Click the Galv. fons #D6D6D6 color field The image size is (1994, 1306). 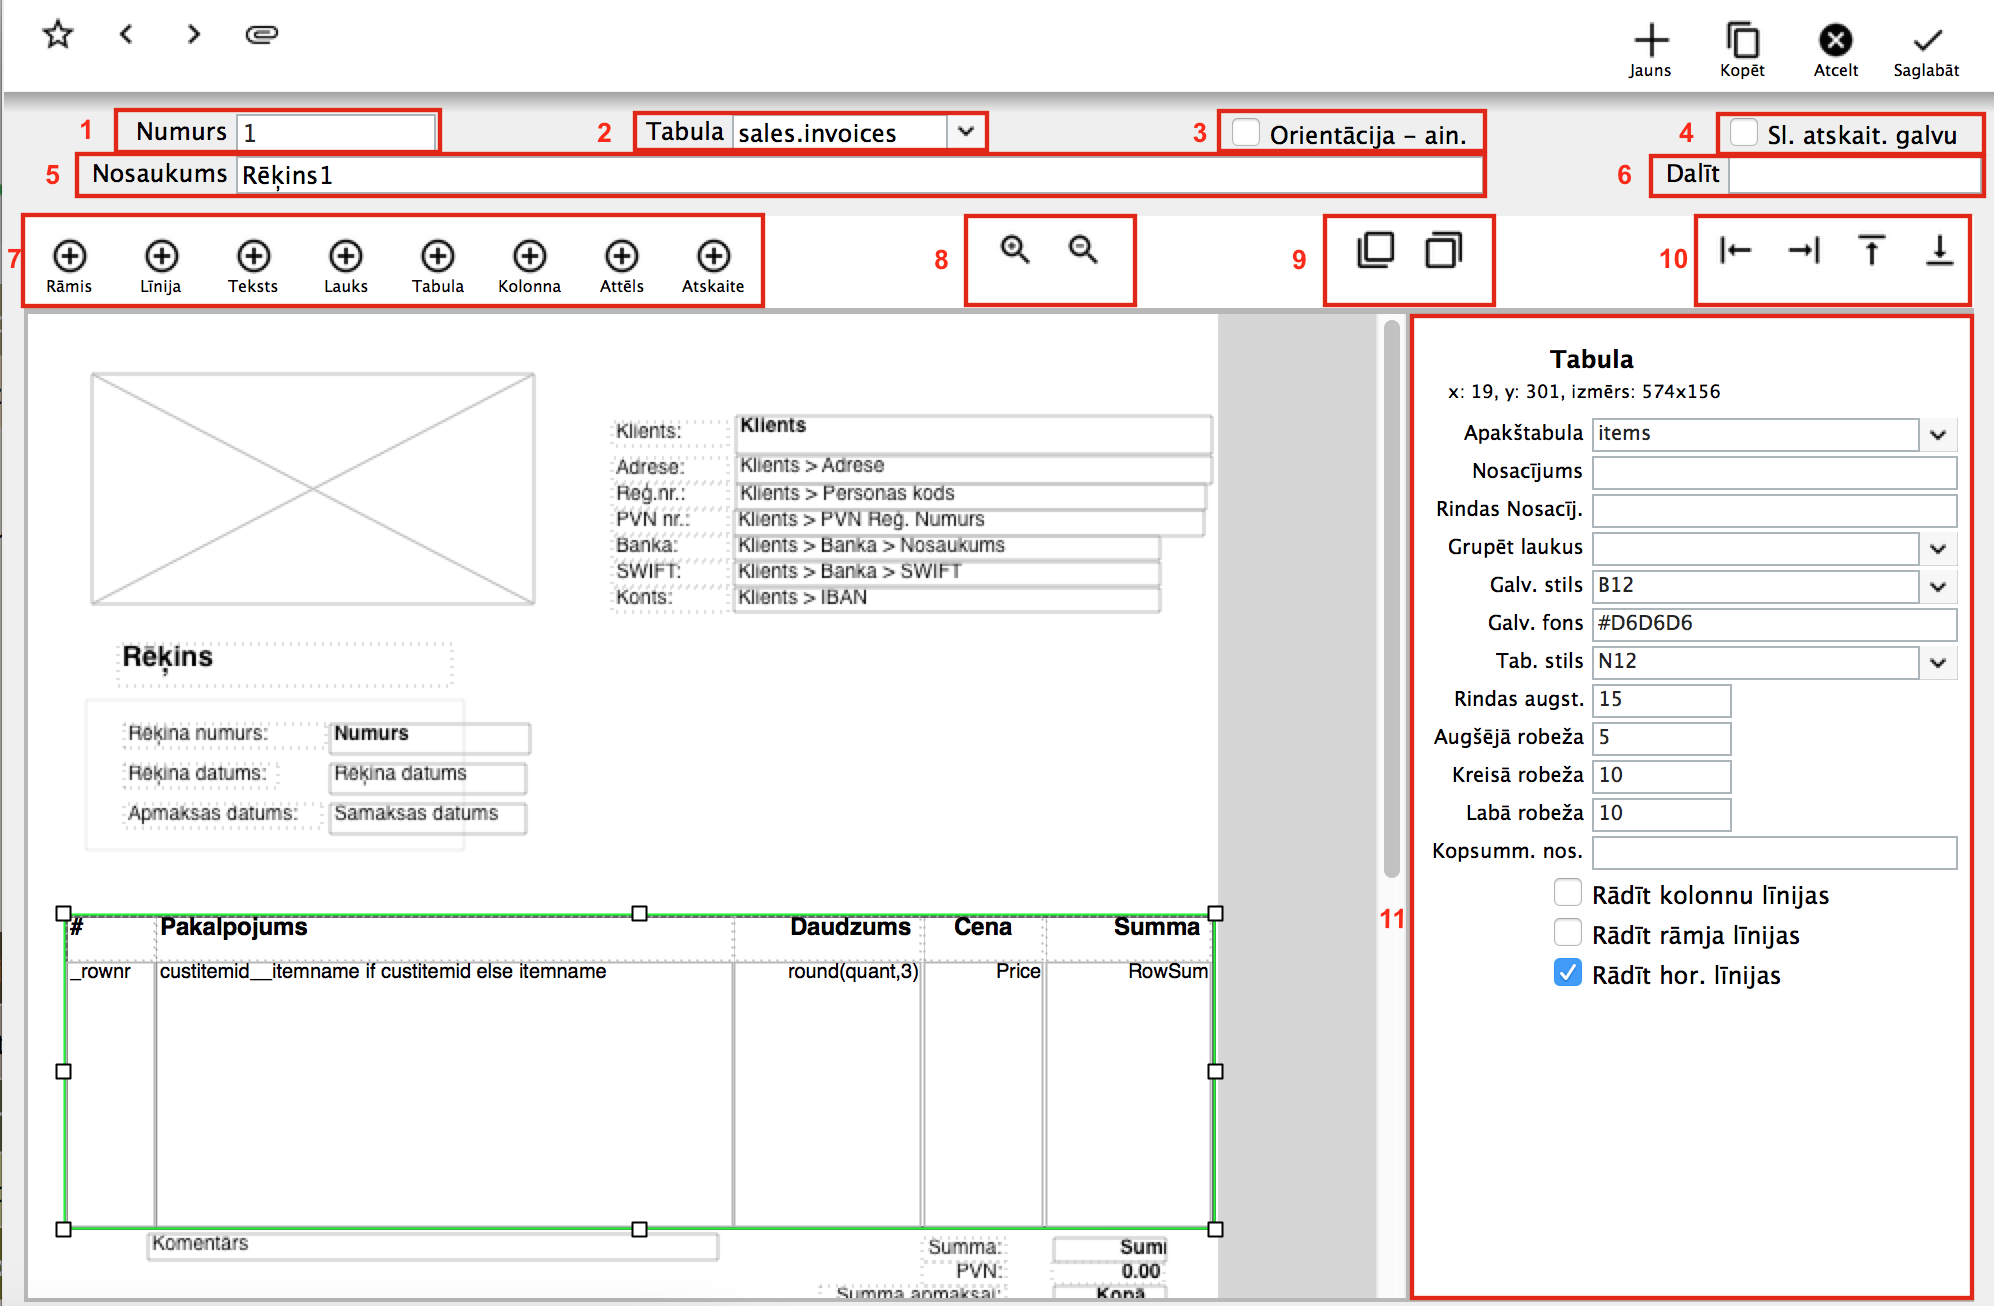(x=1773, y=624)
